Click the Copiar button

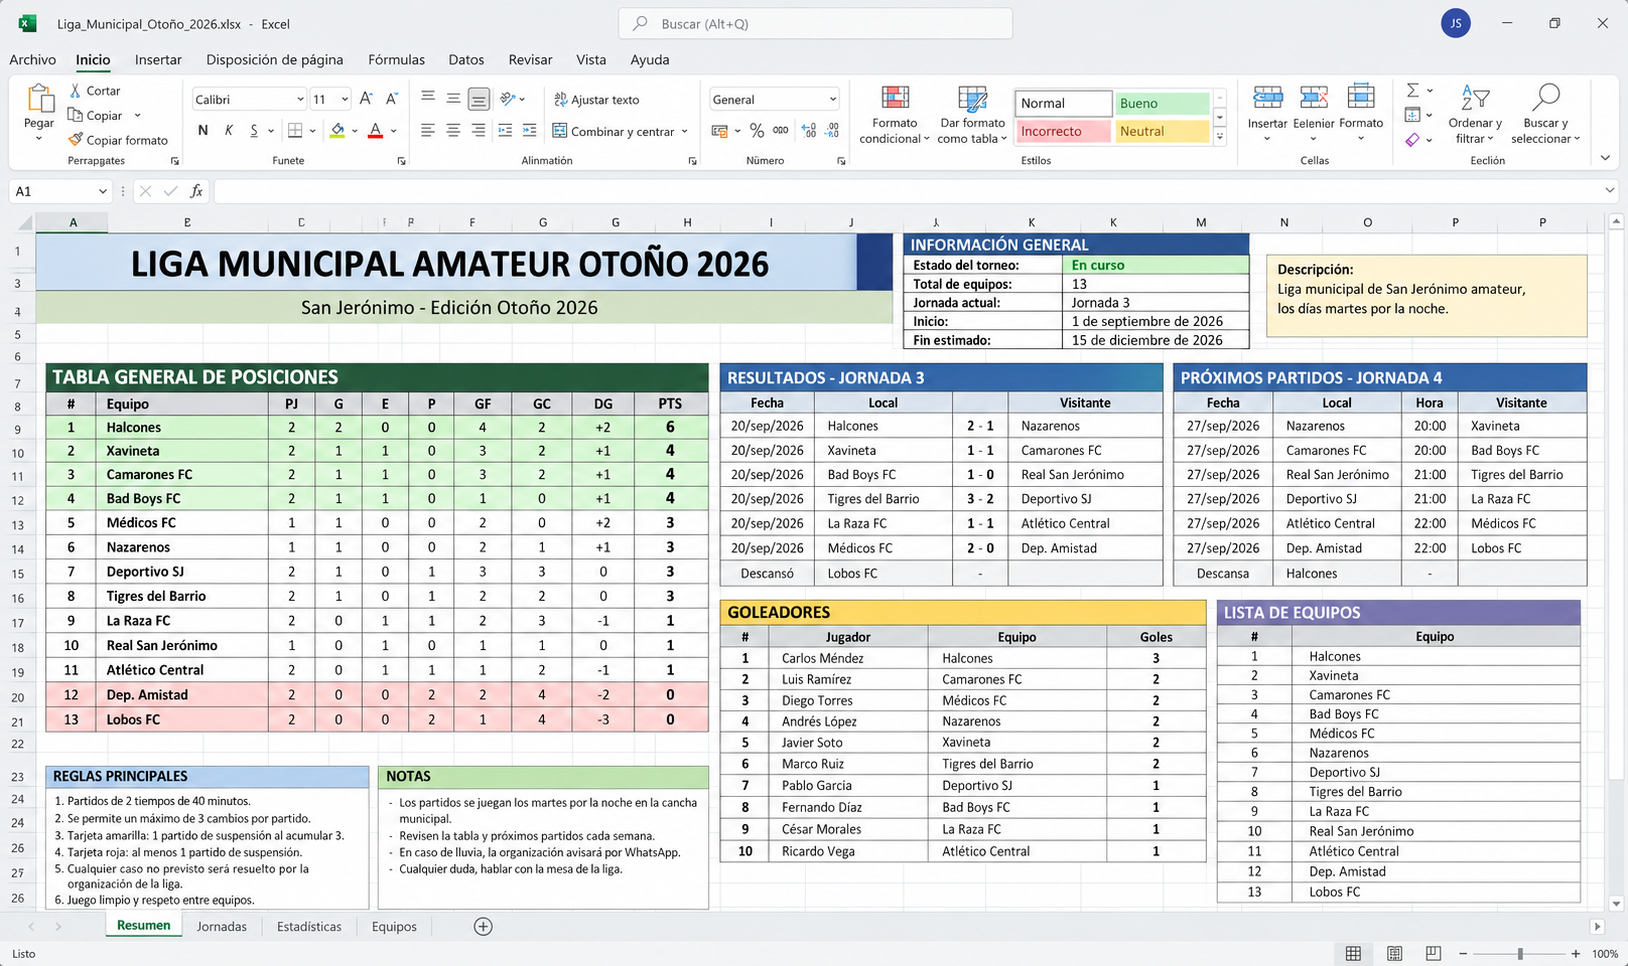95,115
